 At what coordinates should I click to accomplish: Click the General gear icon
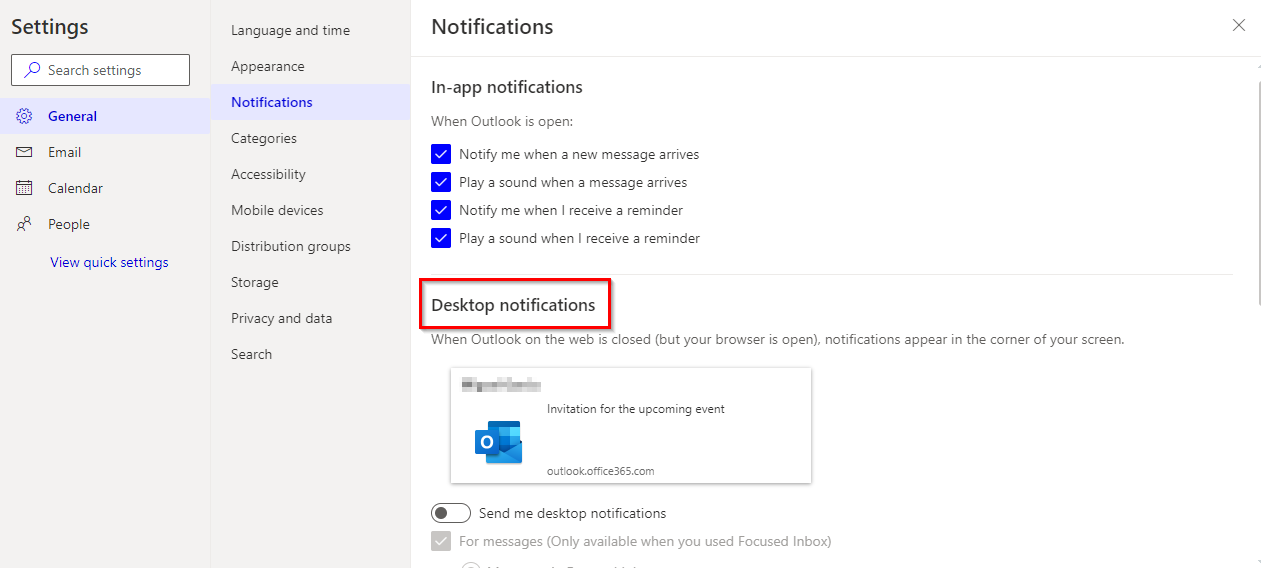coord(25,116)
